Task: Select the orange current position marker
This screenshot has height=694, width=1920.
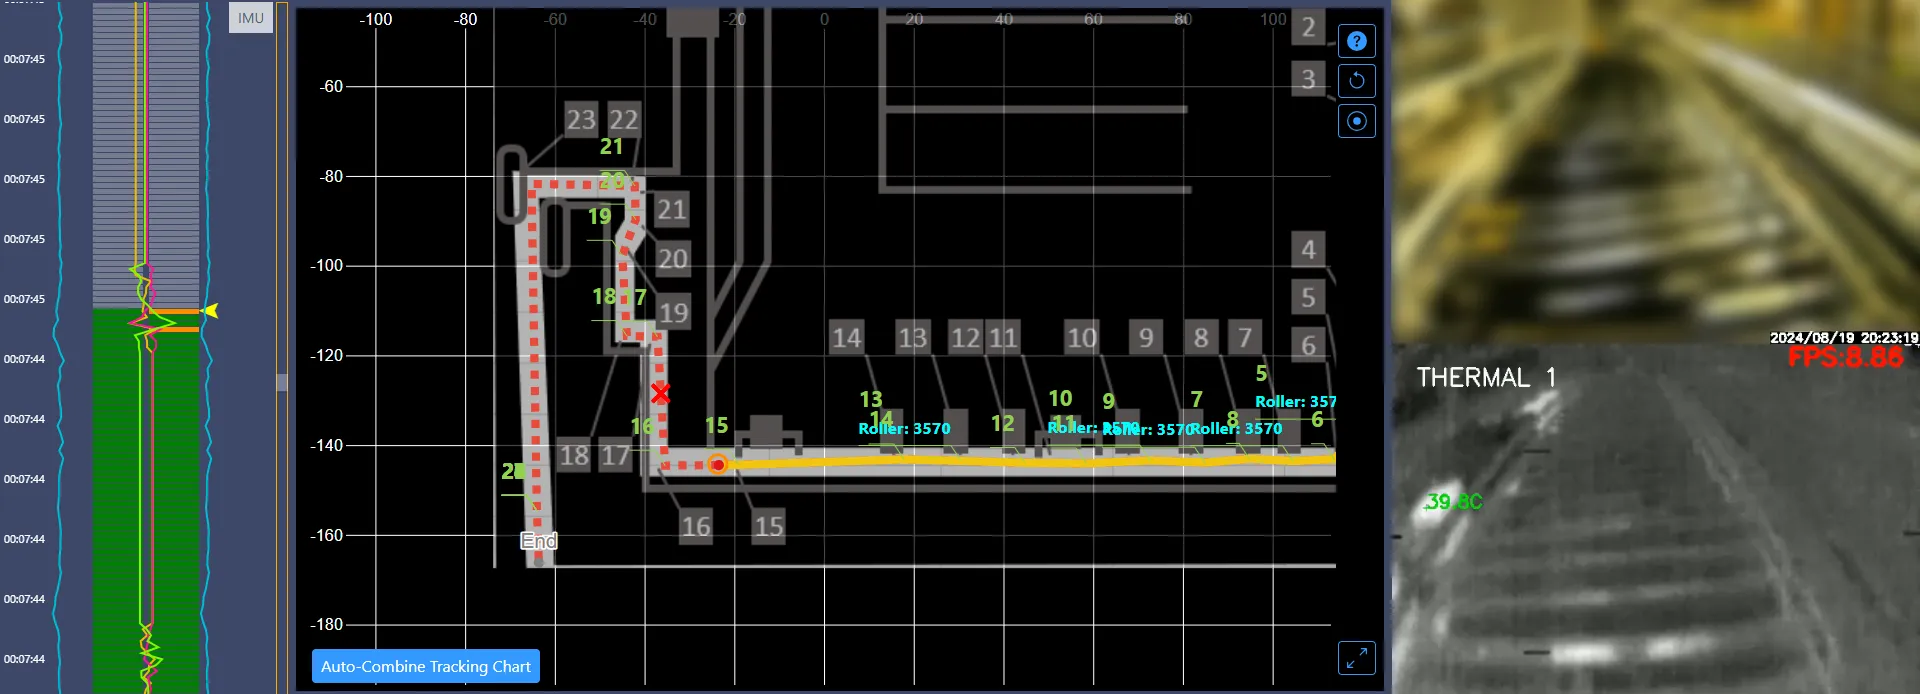Action: 717,464
